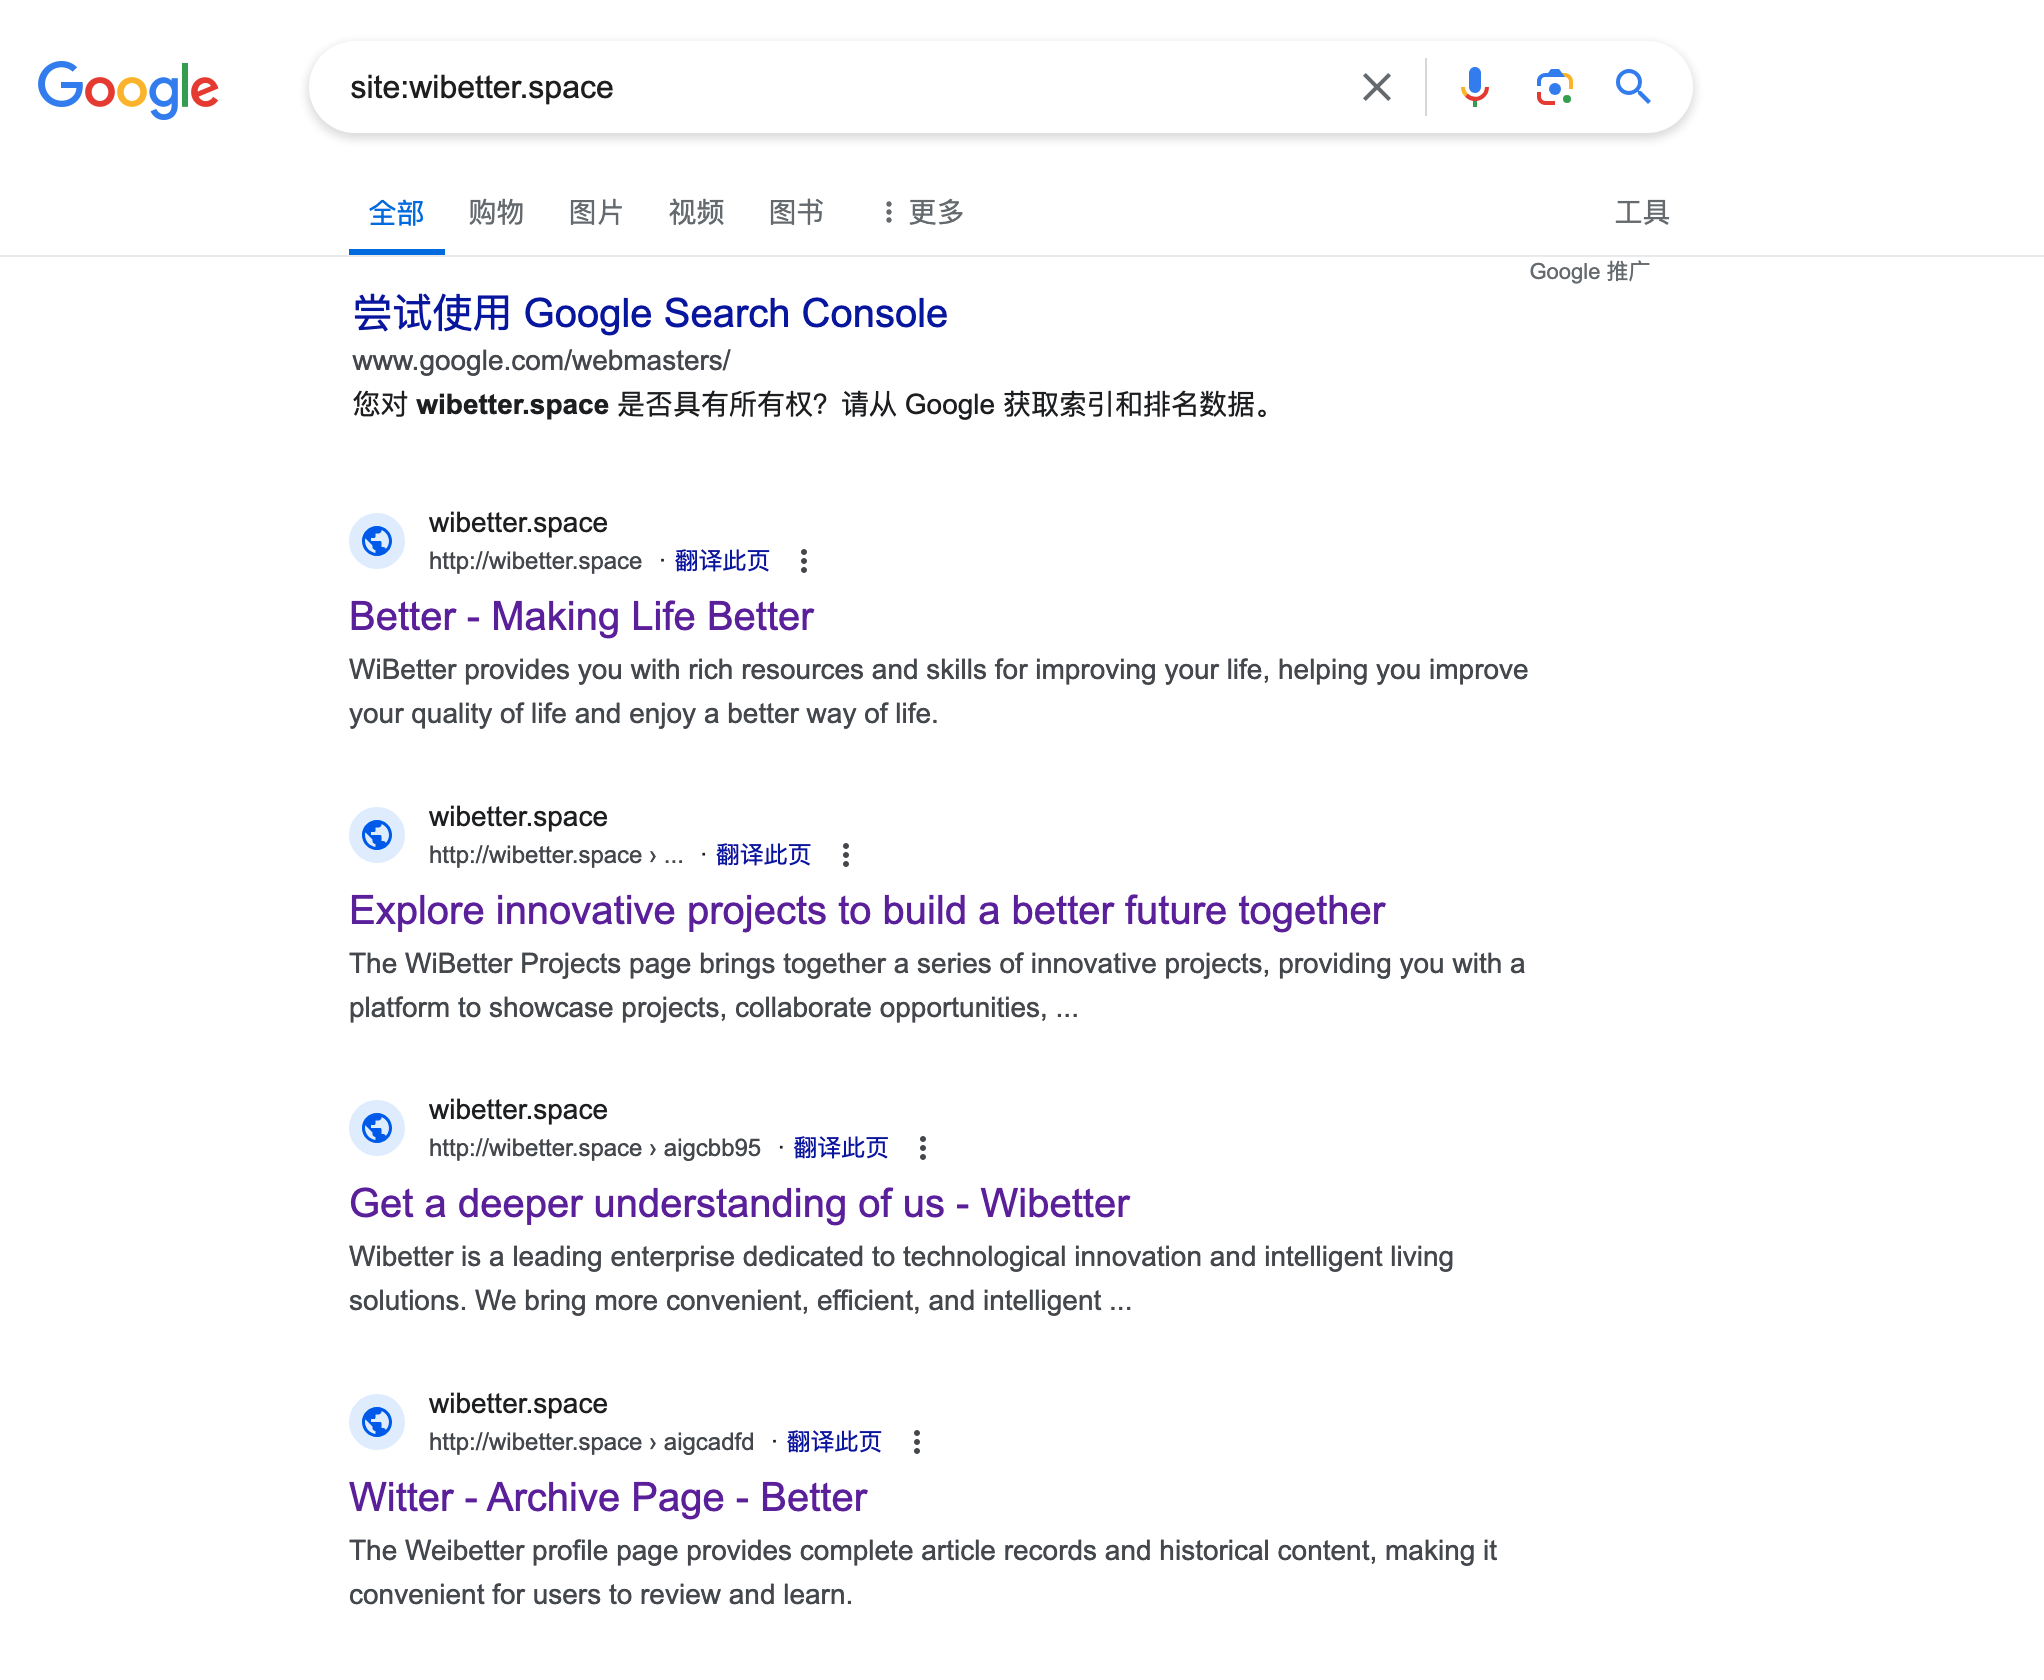Image resolution: width=2044 pixels, height=1680 pixels.
Task: Click the globe favicon for the aigcbb95 result
Action: click(x=377, y=1128)
